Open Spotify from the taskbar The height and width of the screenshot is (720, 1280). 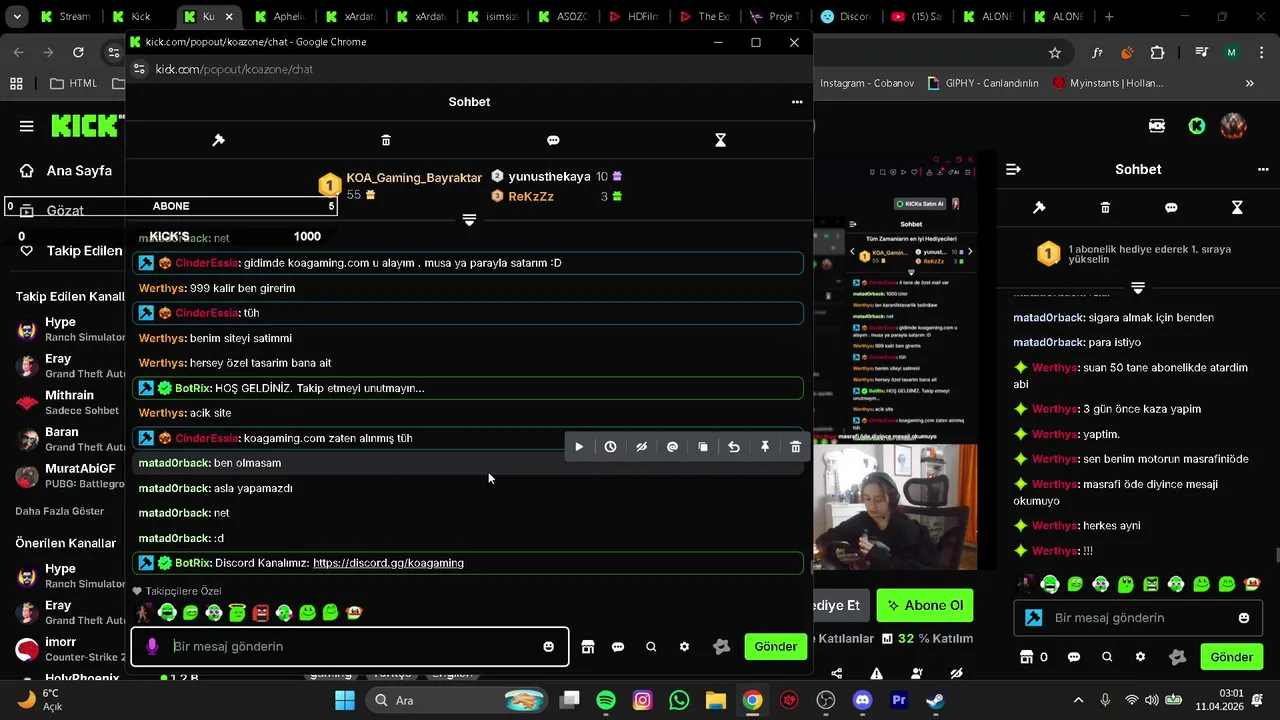[x=606, y=701]
